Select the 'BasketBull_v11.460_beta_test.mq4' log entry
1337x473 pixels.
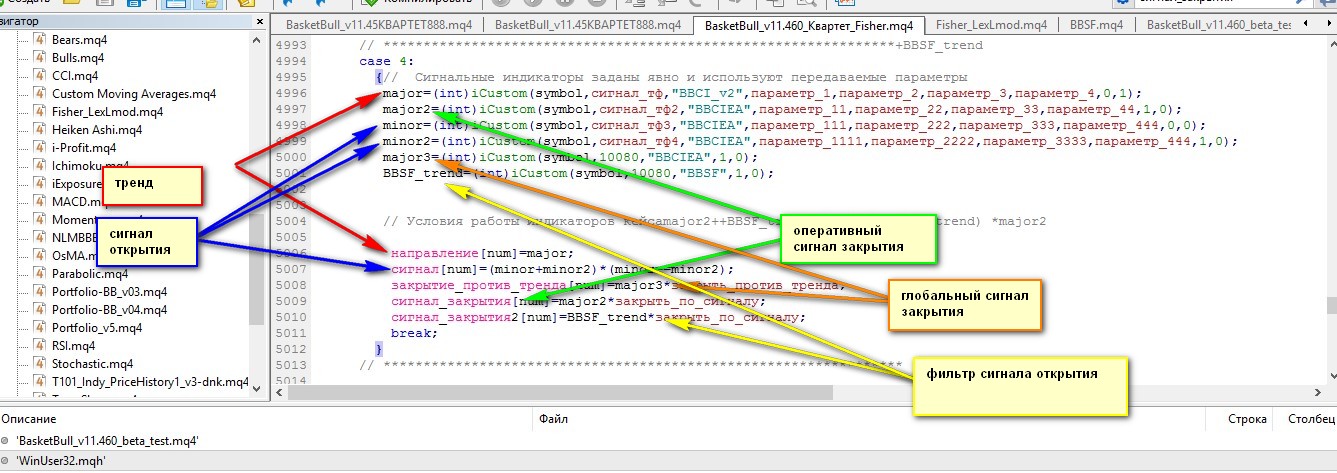(108, 440)
